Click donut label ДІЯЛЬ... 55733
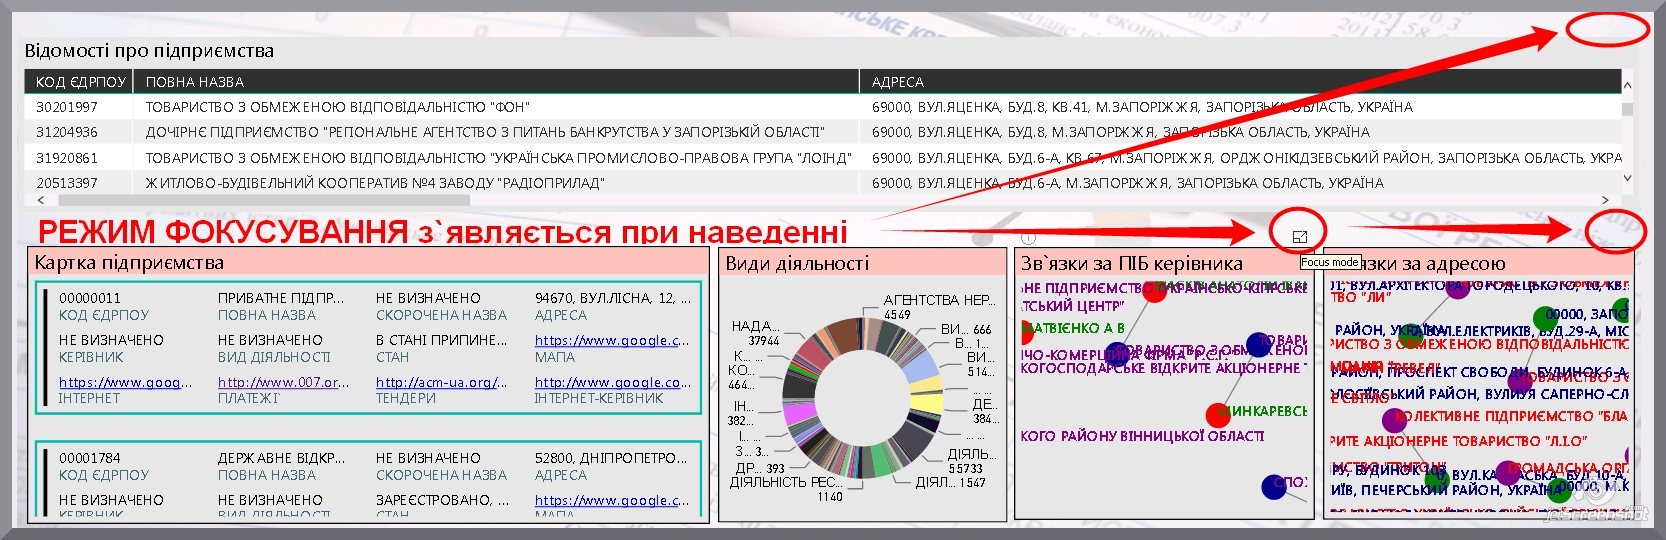Screen dimensions: 1666x540 point(972,461)
